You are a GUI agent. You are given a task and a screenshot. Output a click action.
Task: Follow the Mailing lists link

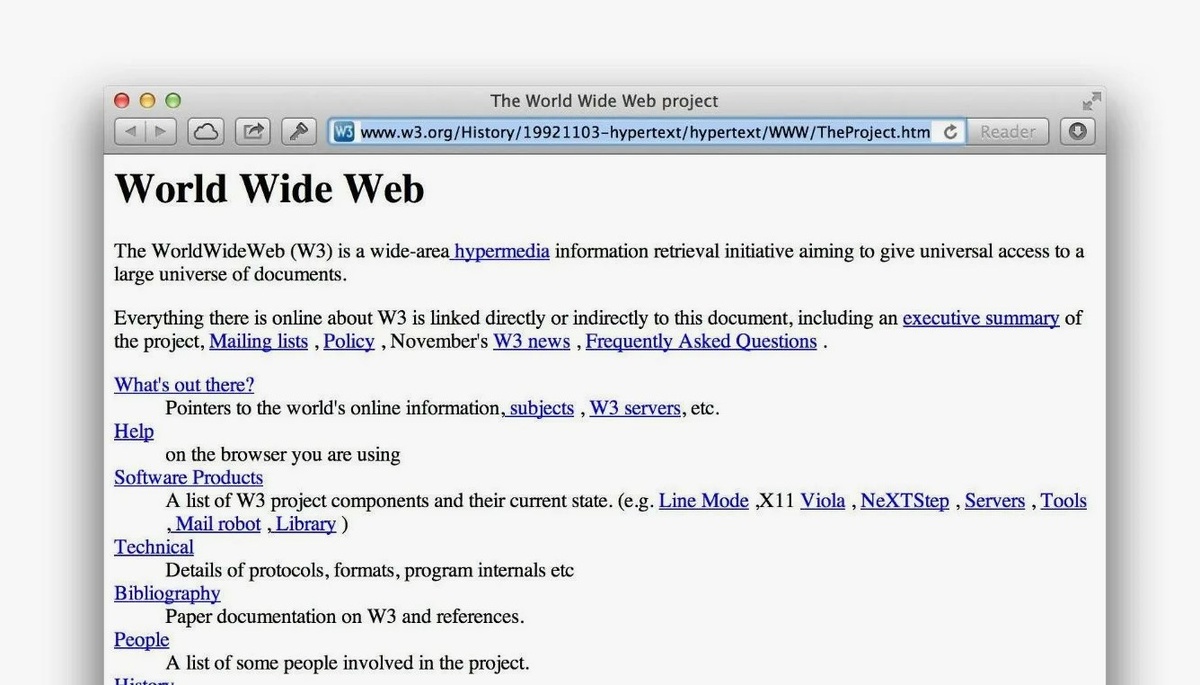[258, 341]
